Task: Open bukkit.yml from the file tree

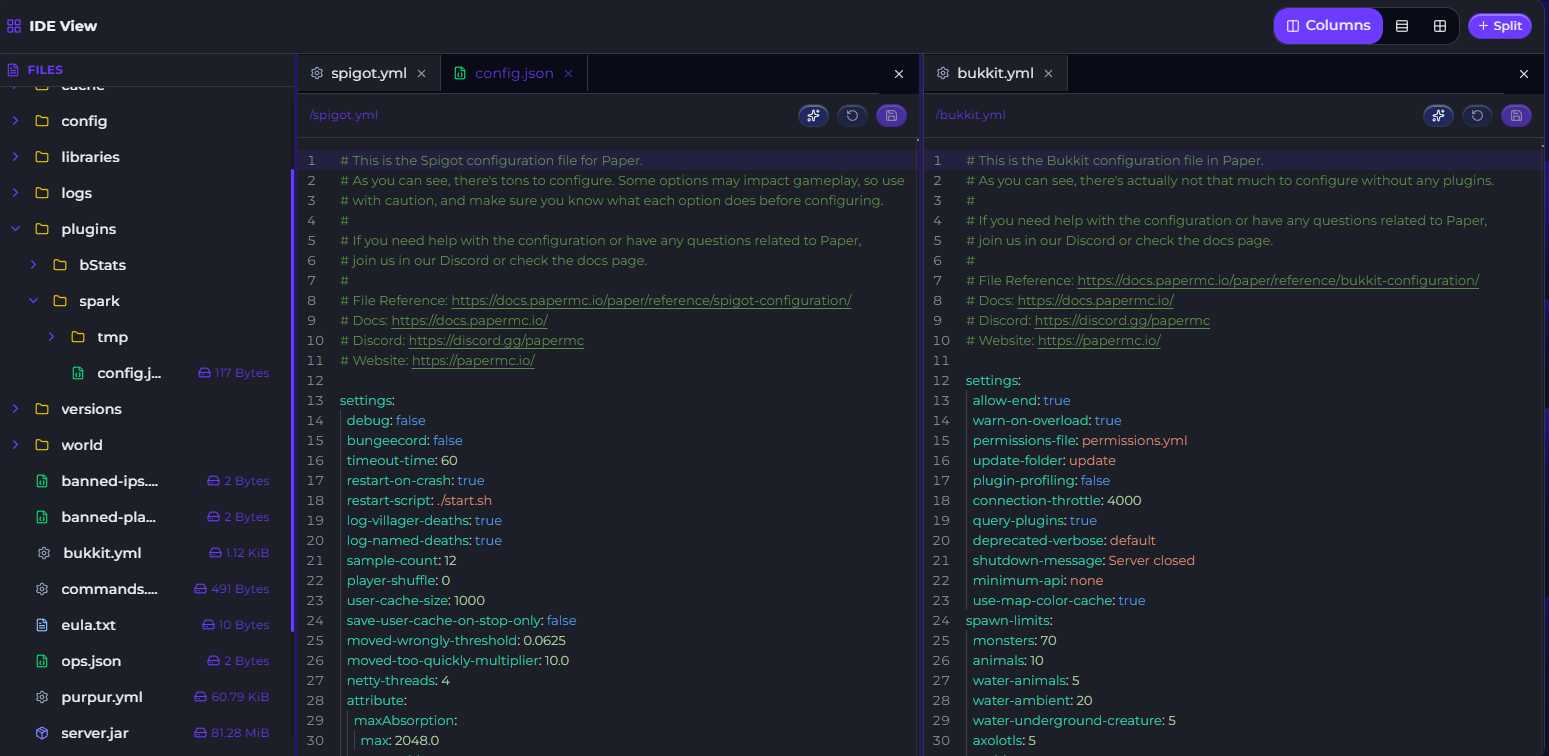Action: click(102, 553)
